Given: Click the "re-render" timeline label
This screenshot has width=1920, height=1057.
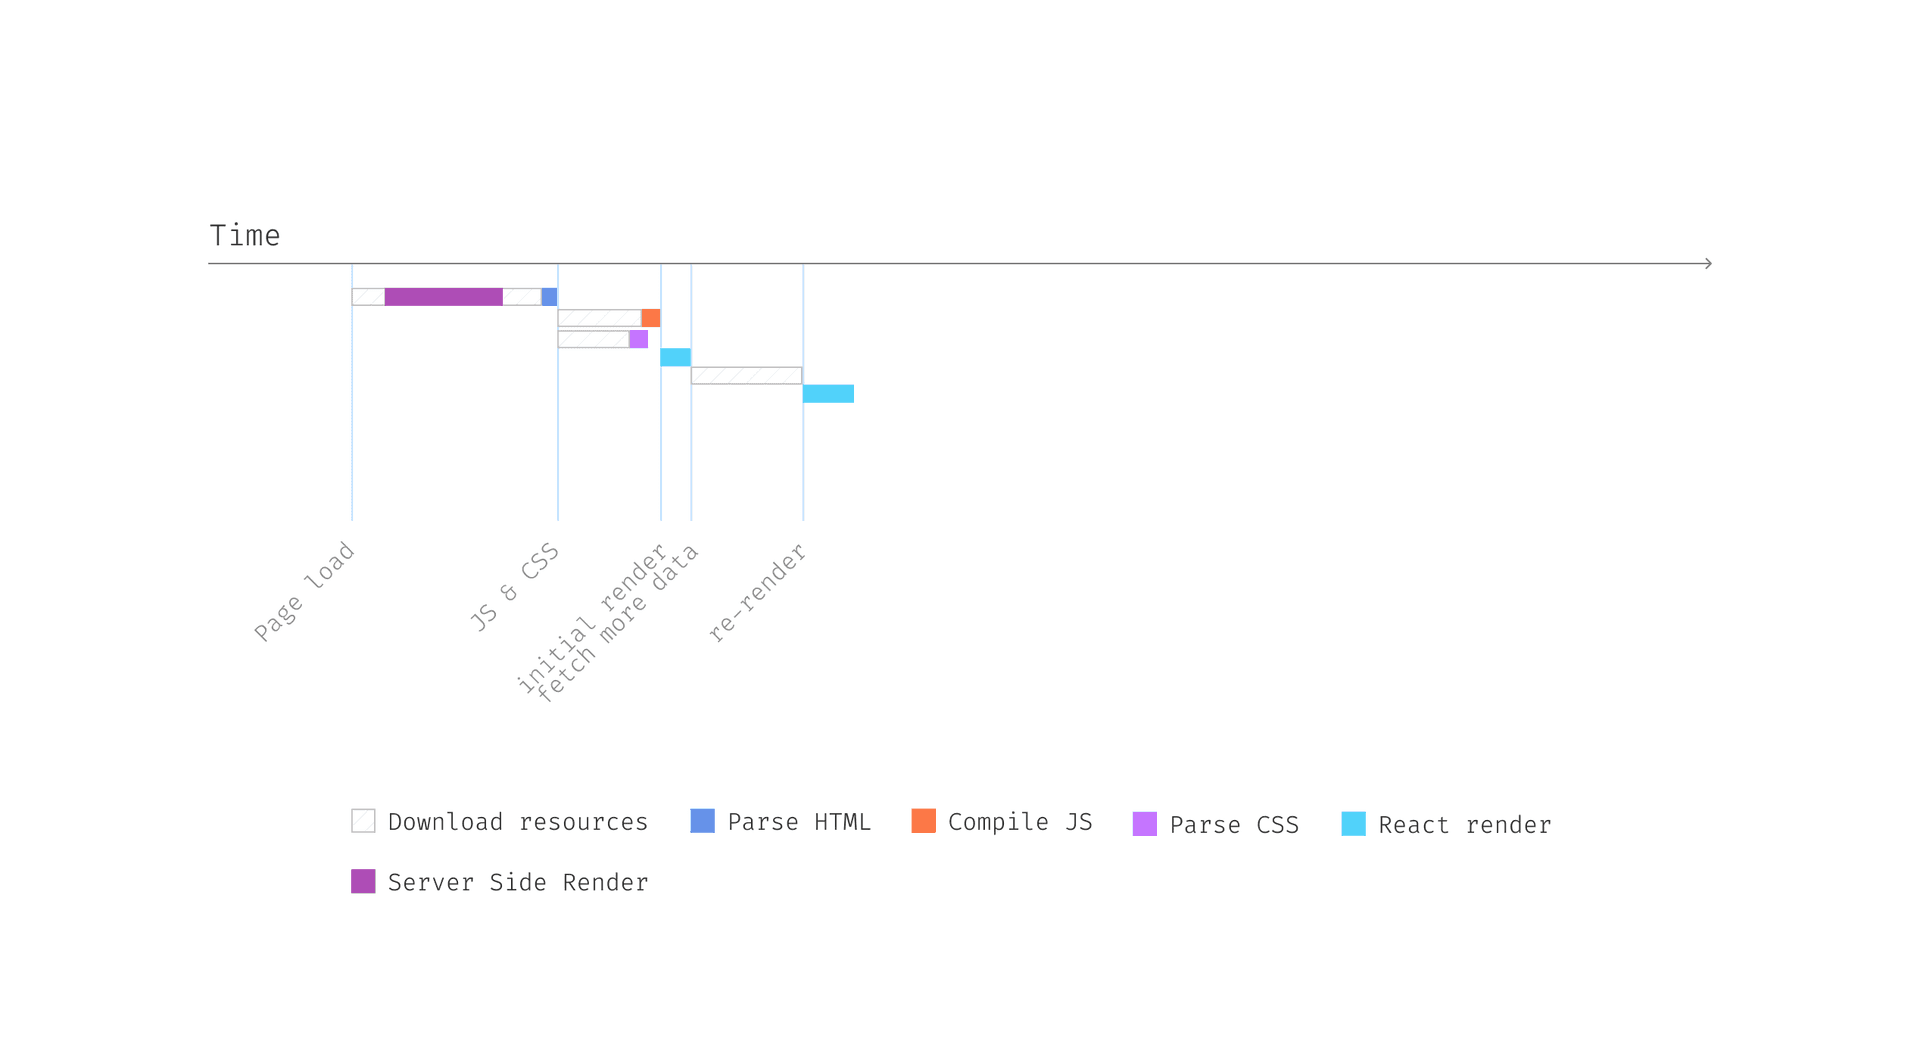Looking at the screenshot, I should click(757, 592).
